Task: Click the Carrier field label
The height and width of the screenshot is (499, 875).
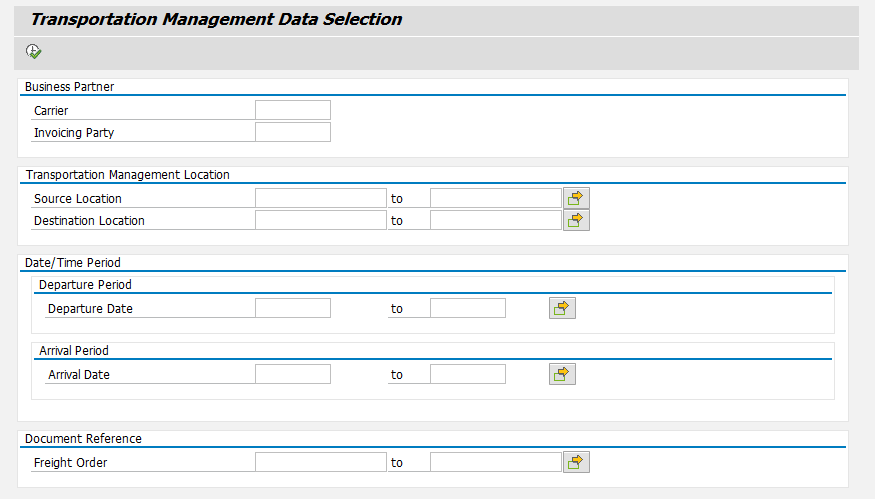Action: coord(51,111)
